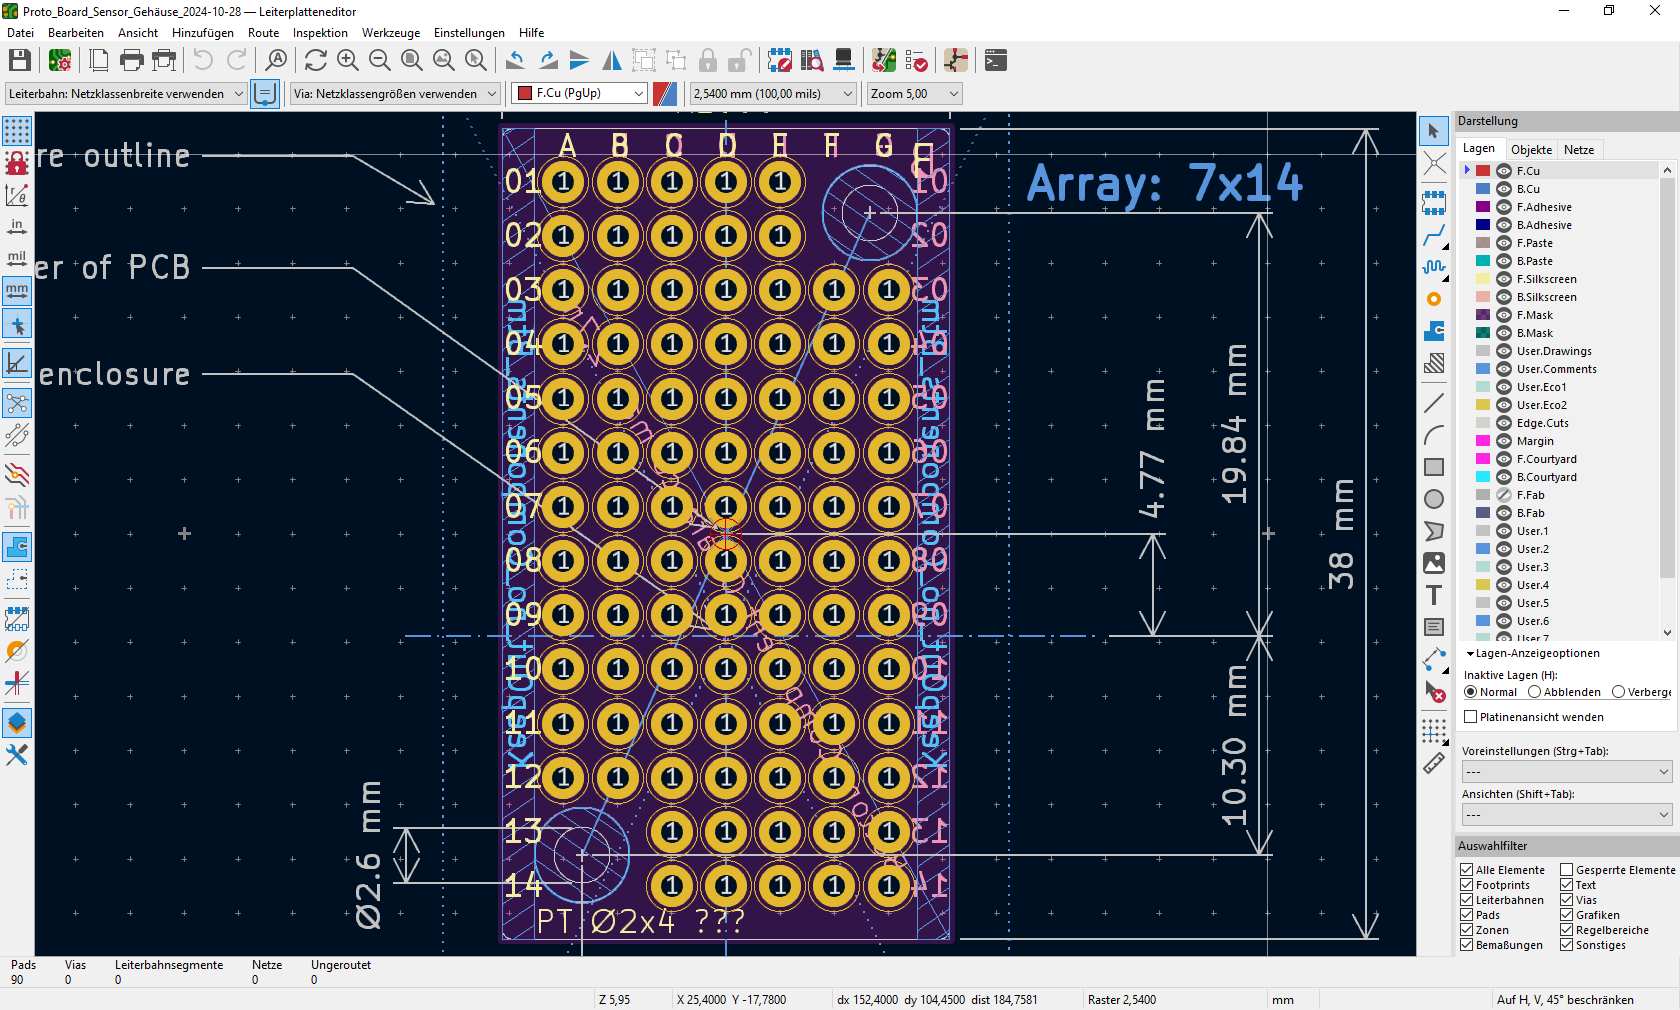Uncheck Vias in the selection filter
1680x1010 pixels.
(1567, 900)
